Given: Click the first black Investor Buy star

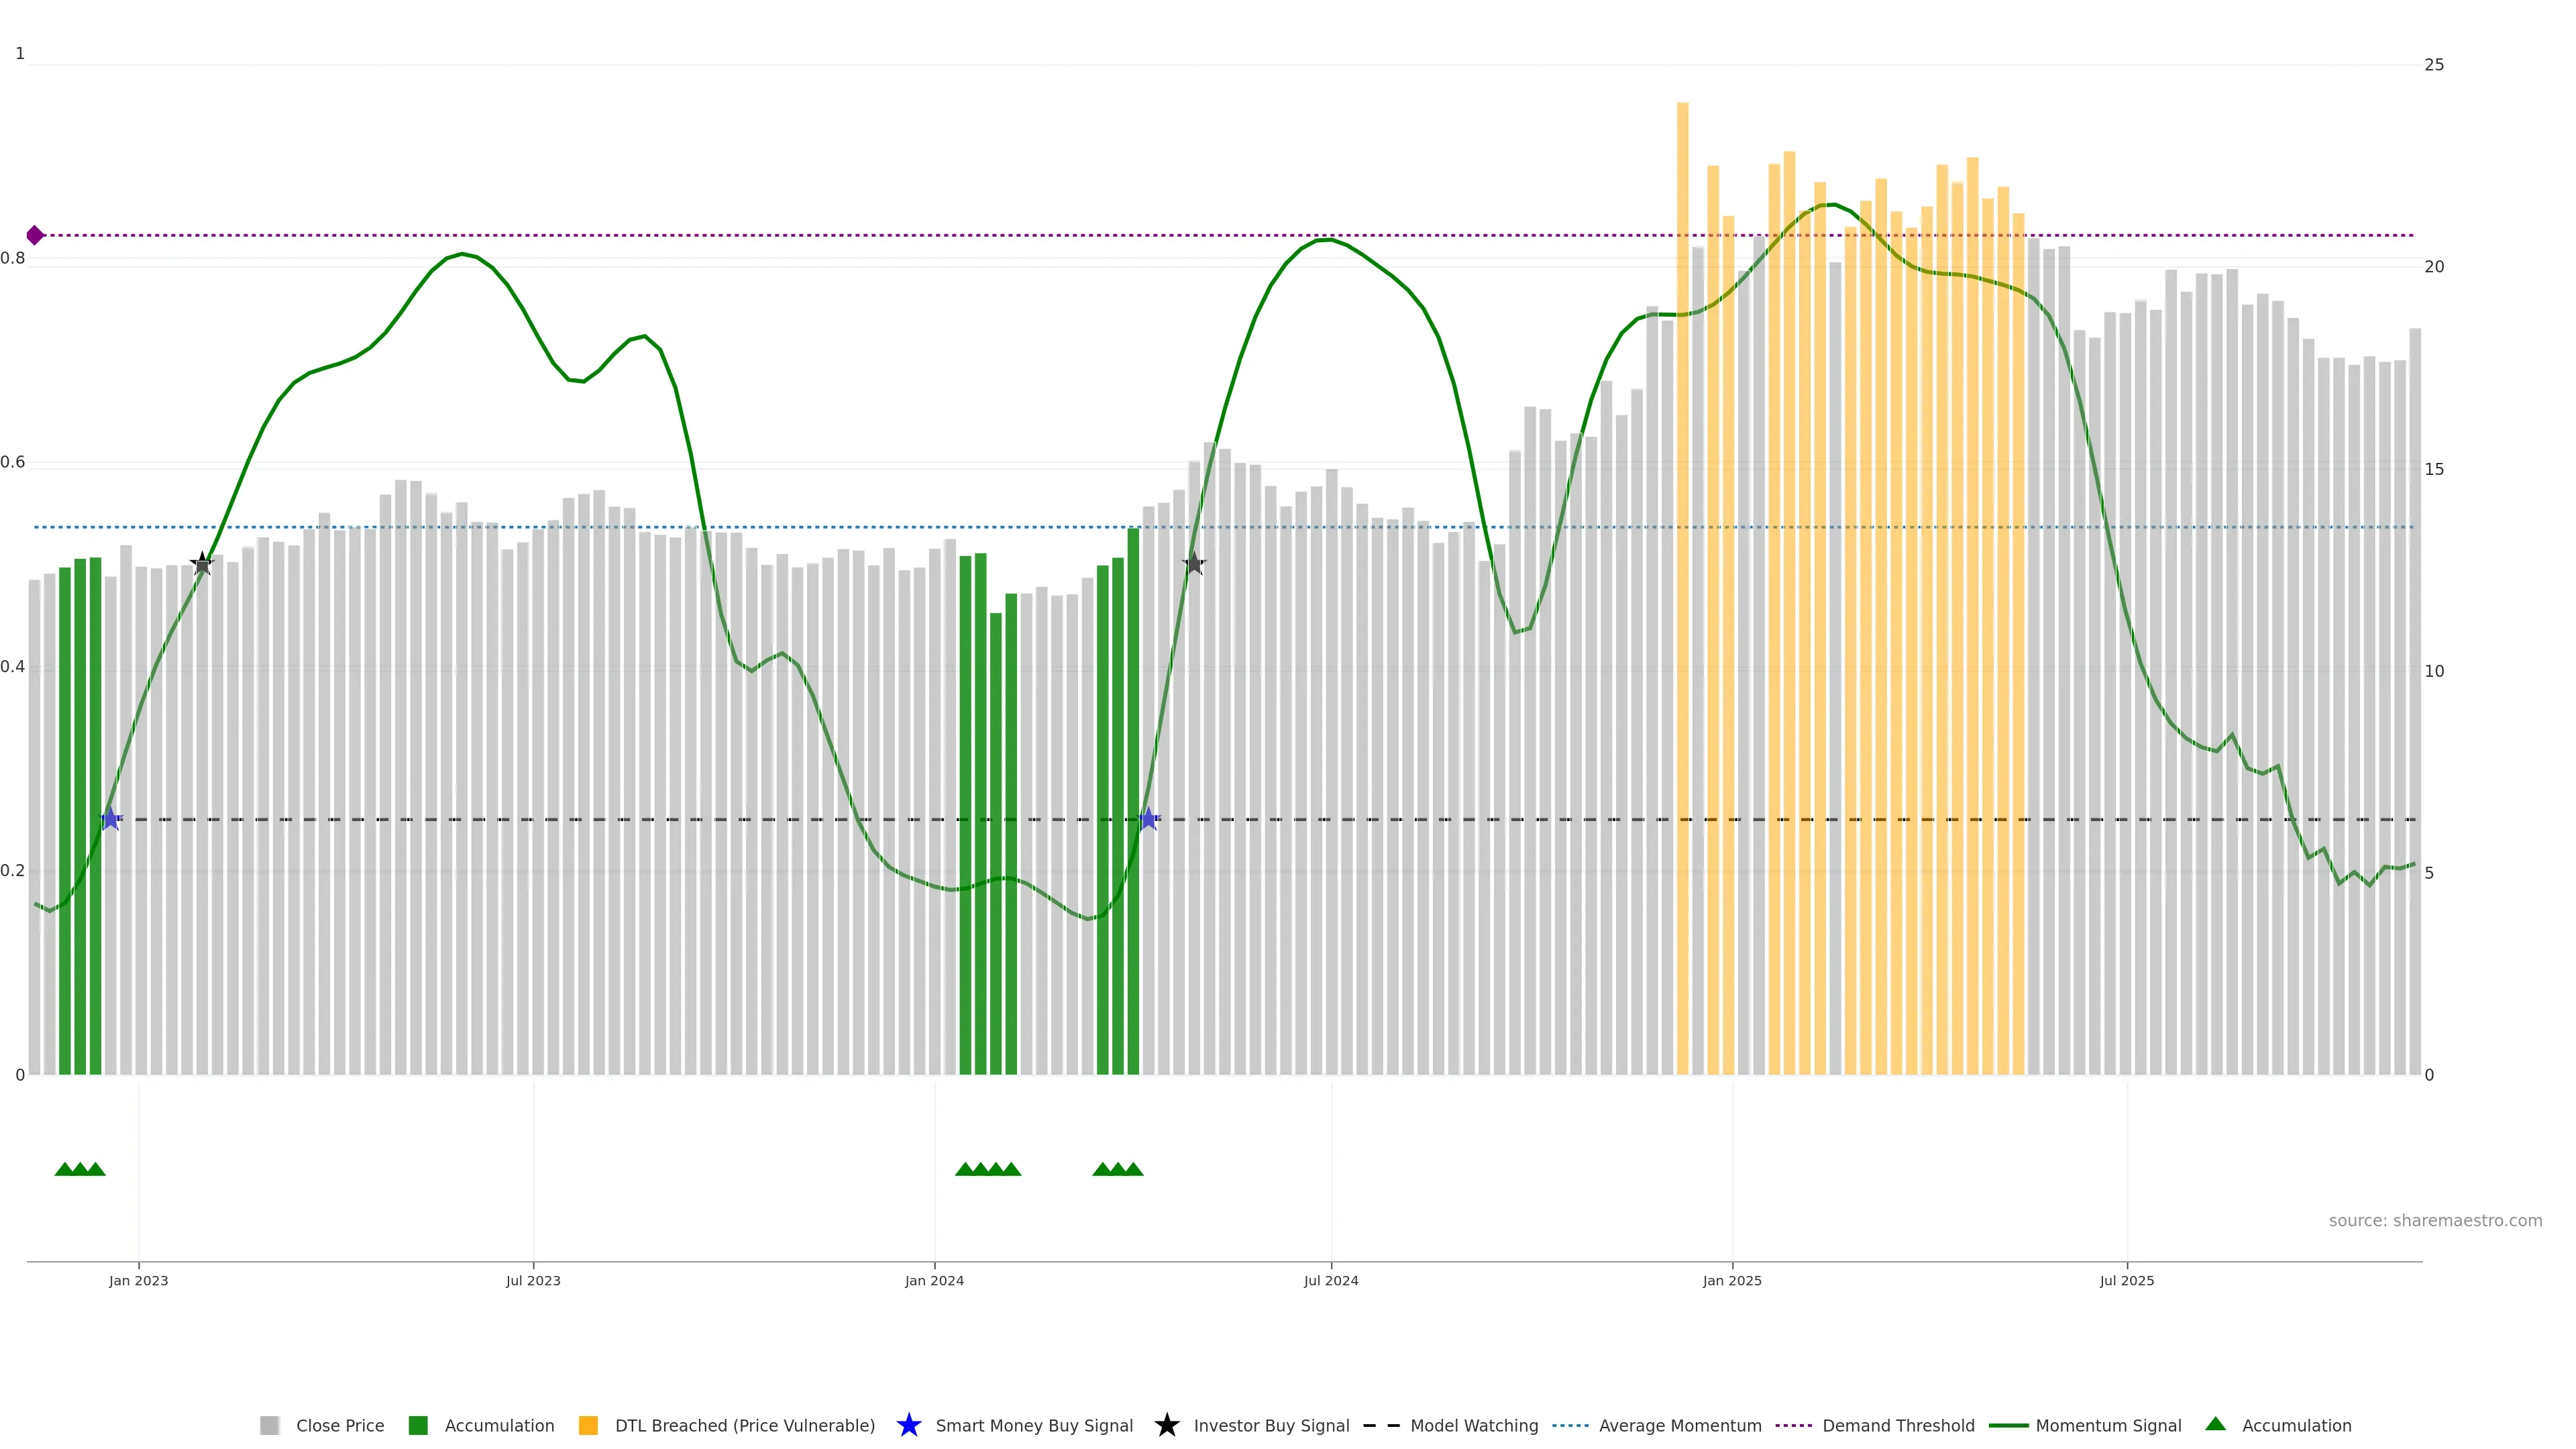Looking at the screenshot, I should 202,564.
